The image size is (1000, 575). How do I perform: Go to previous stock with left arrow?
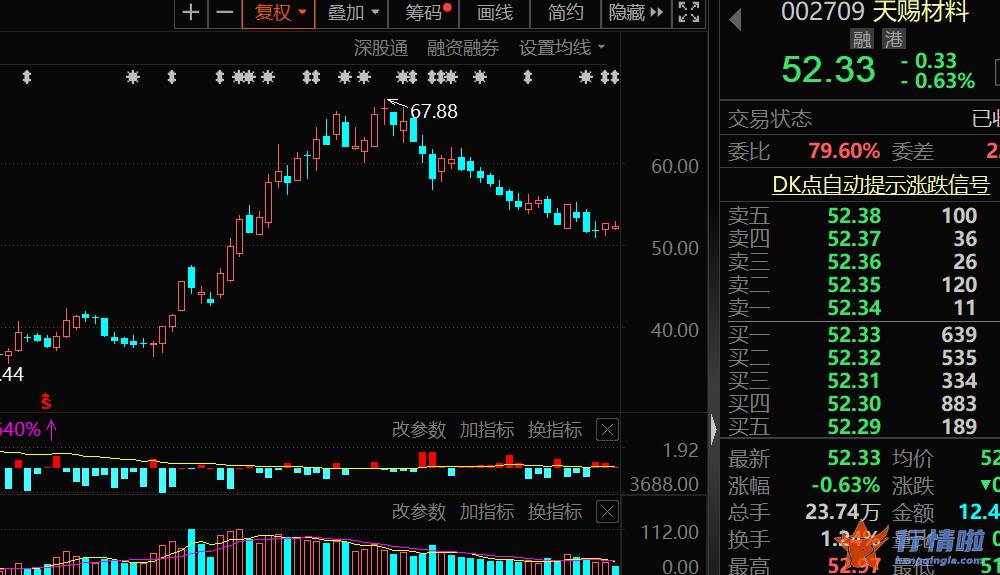tap(735, 20)
